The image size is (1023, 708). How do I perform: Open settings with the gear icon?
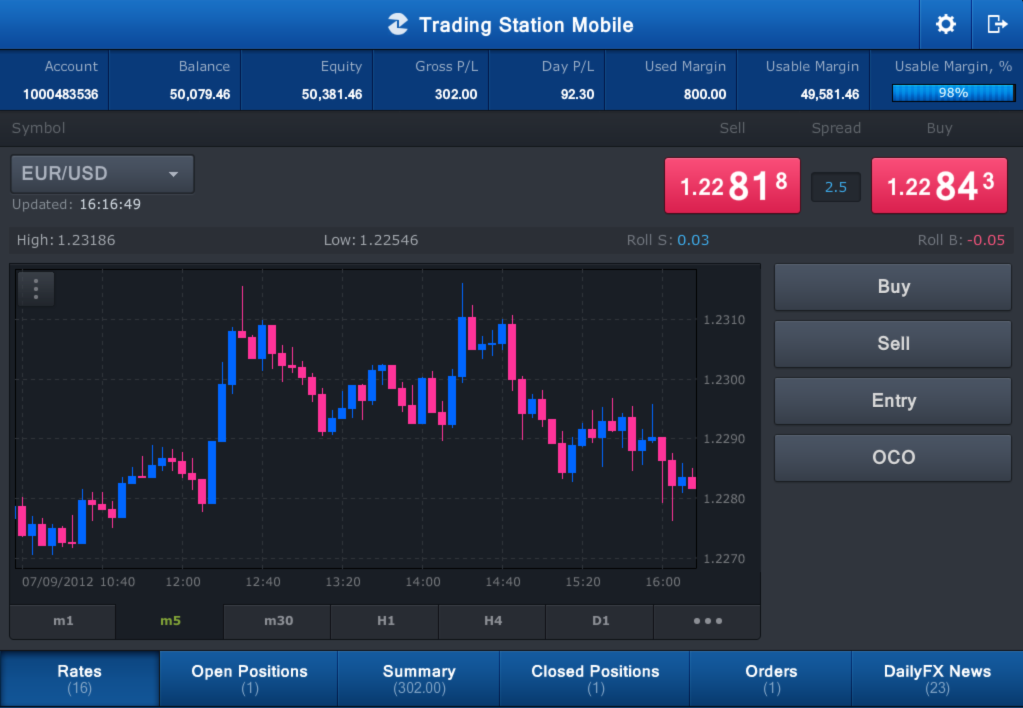[x=945, y=25]
